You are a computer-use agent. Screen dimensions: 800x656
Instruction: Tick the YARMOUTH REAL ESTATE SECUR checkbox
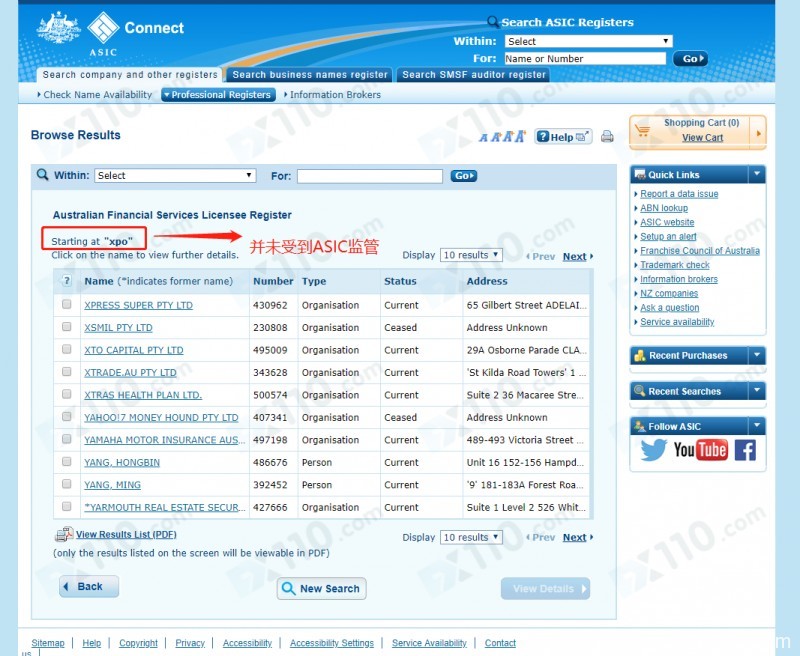coord(66,506)
